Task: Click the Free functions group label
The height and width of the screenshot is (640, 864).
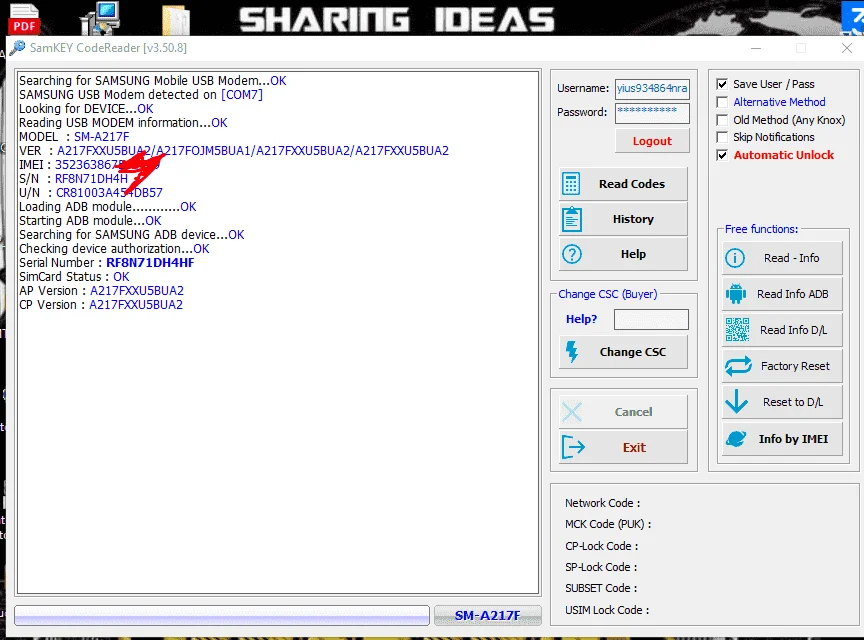Action: pos(761,229)
